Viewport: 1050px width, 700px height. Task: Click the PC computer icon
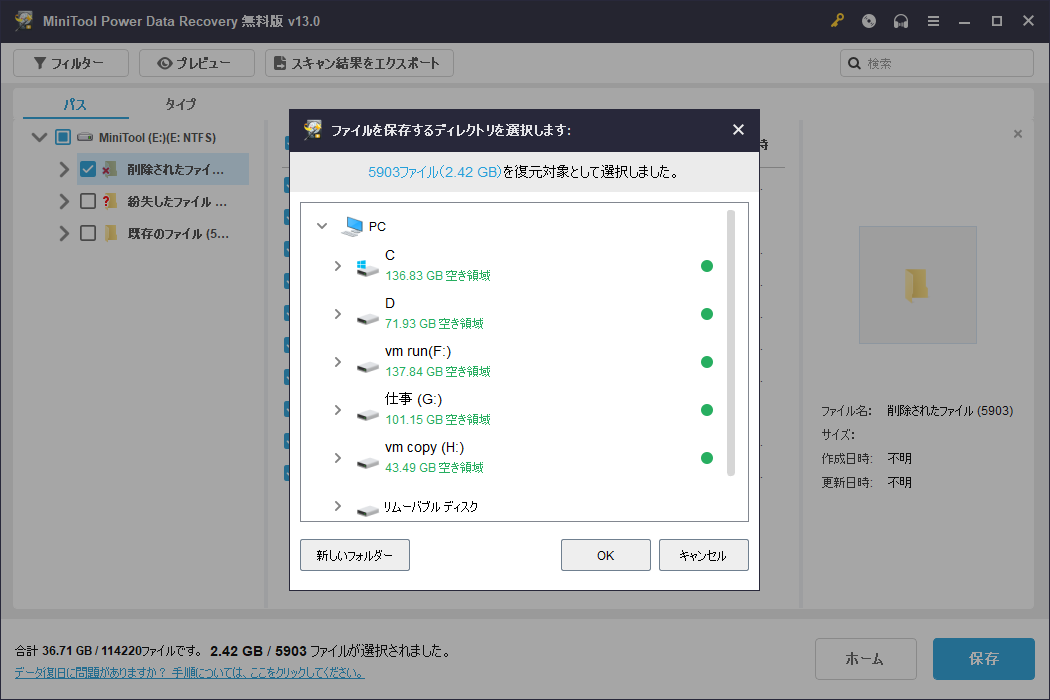coord(352,226)
